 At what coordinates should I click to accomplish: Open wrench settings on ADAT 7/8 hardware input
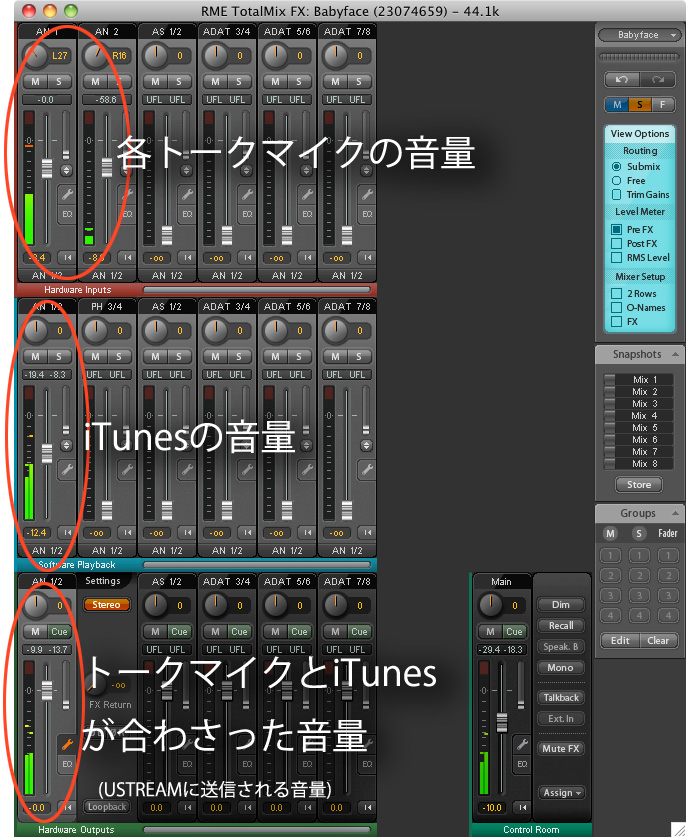point(367,194)
